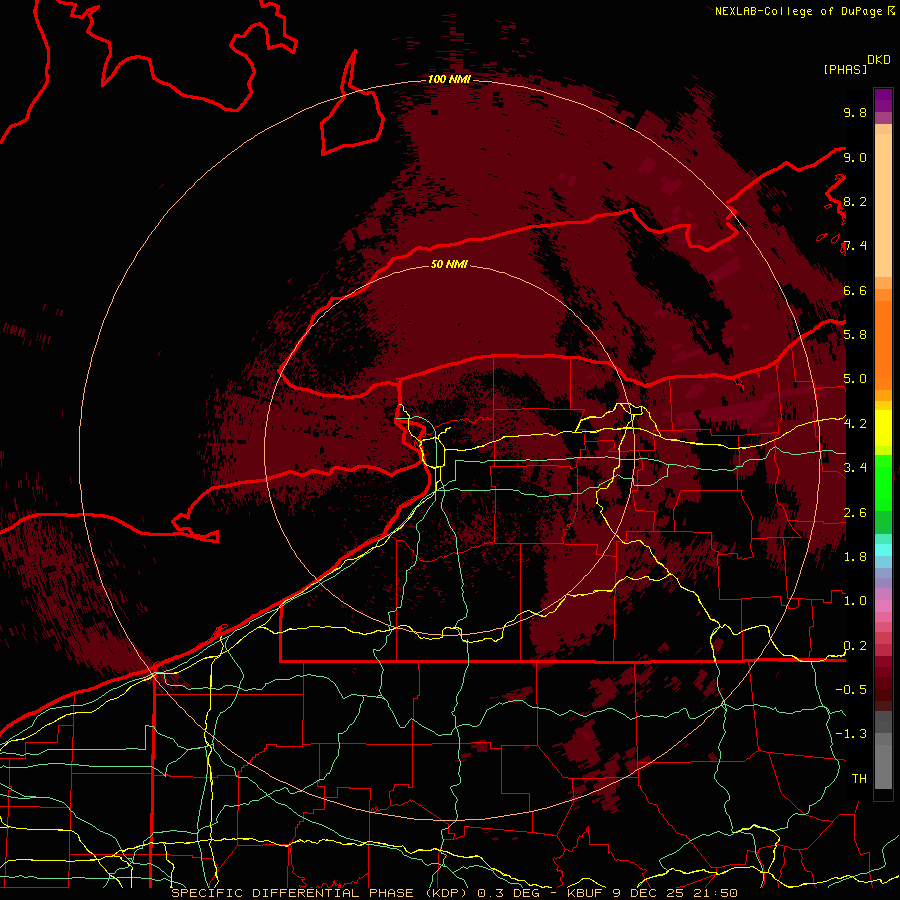
Task: Click the TH threshold legend label
Action: coord(859,778)
